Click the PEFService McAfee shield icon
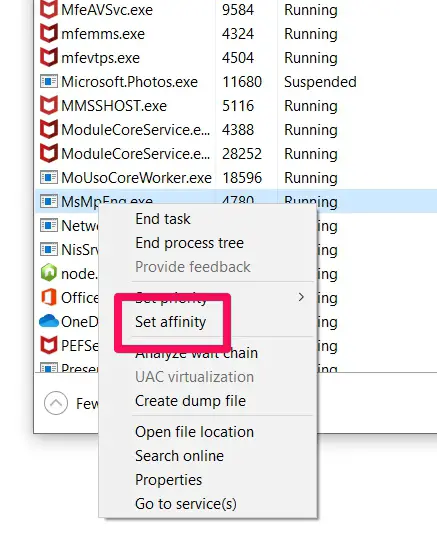 (49, 345)
